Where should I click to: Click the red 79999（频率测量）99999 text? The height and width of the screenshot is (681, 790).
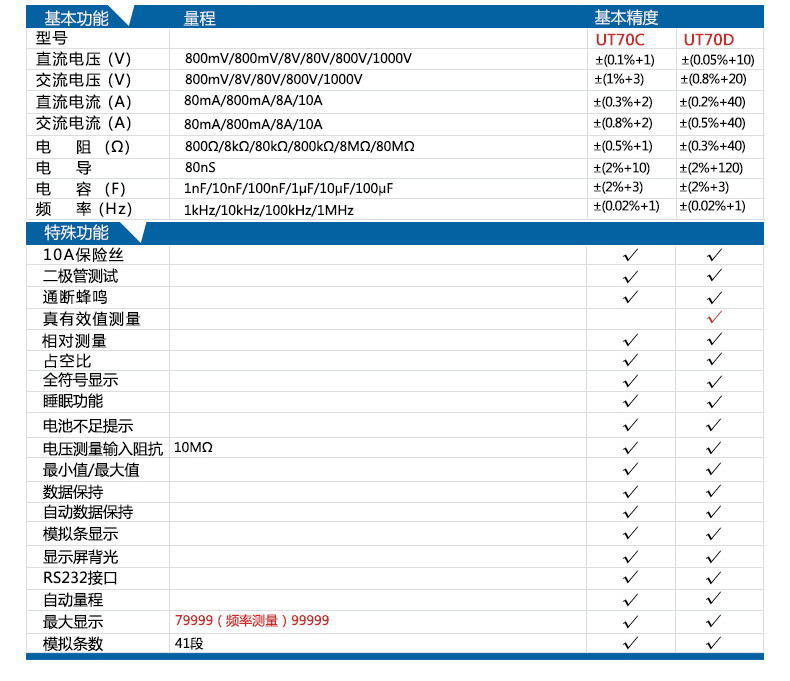[x=252, y=620]
